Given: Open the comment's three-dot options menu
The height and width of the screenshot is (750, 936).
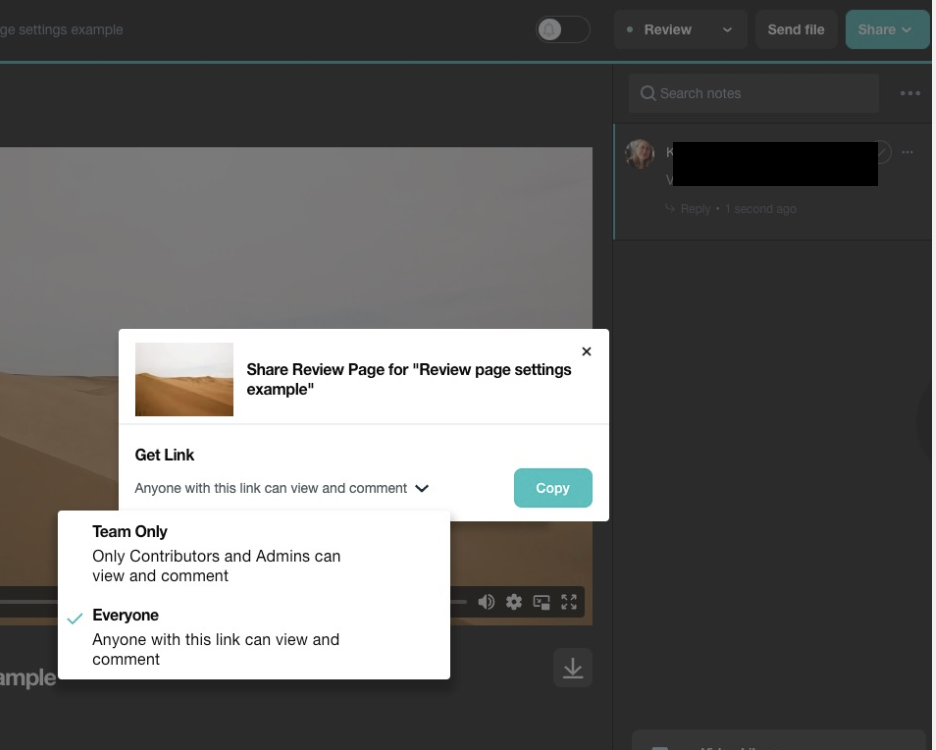Looking at the screenshot, I should click(907, 152).
